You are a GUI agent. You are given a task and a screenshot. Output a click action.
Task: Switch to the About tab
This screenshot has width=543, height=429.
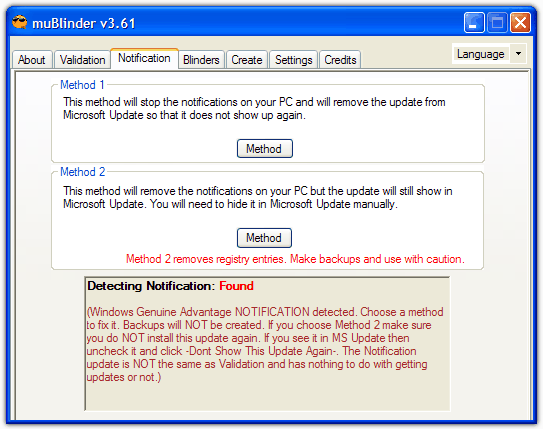click(32, 60)
